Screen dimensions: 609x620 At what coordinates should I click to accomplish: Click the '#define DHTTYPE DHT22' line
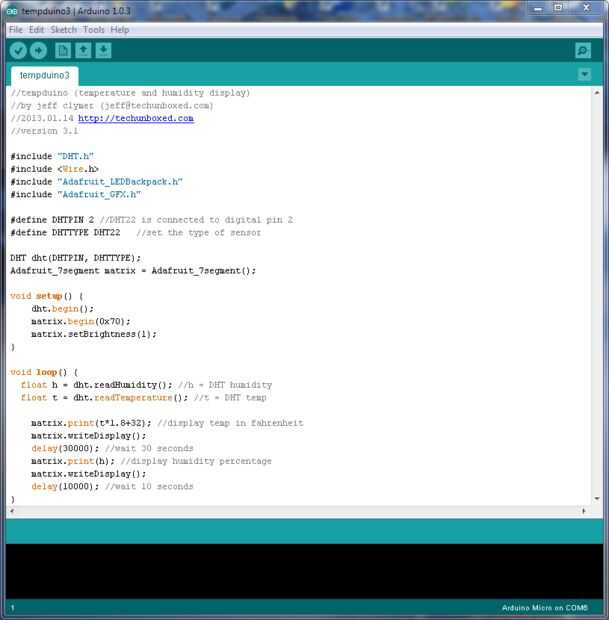coord(136,232)
